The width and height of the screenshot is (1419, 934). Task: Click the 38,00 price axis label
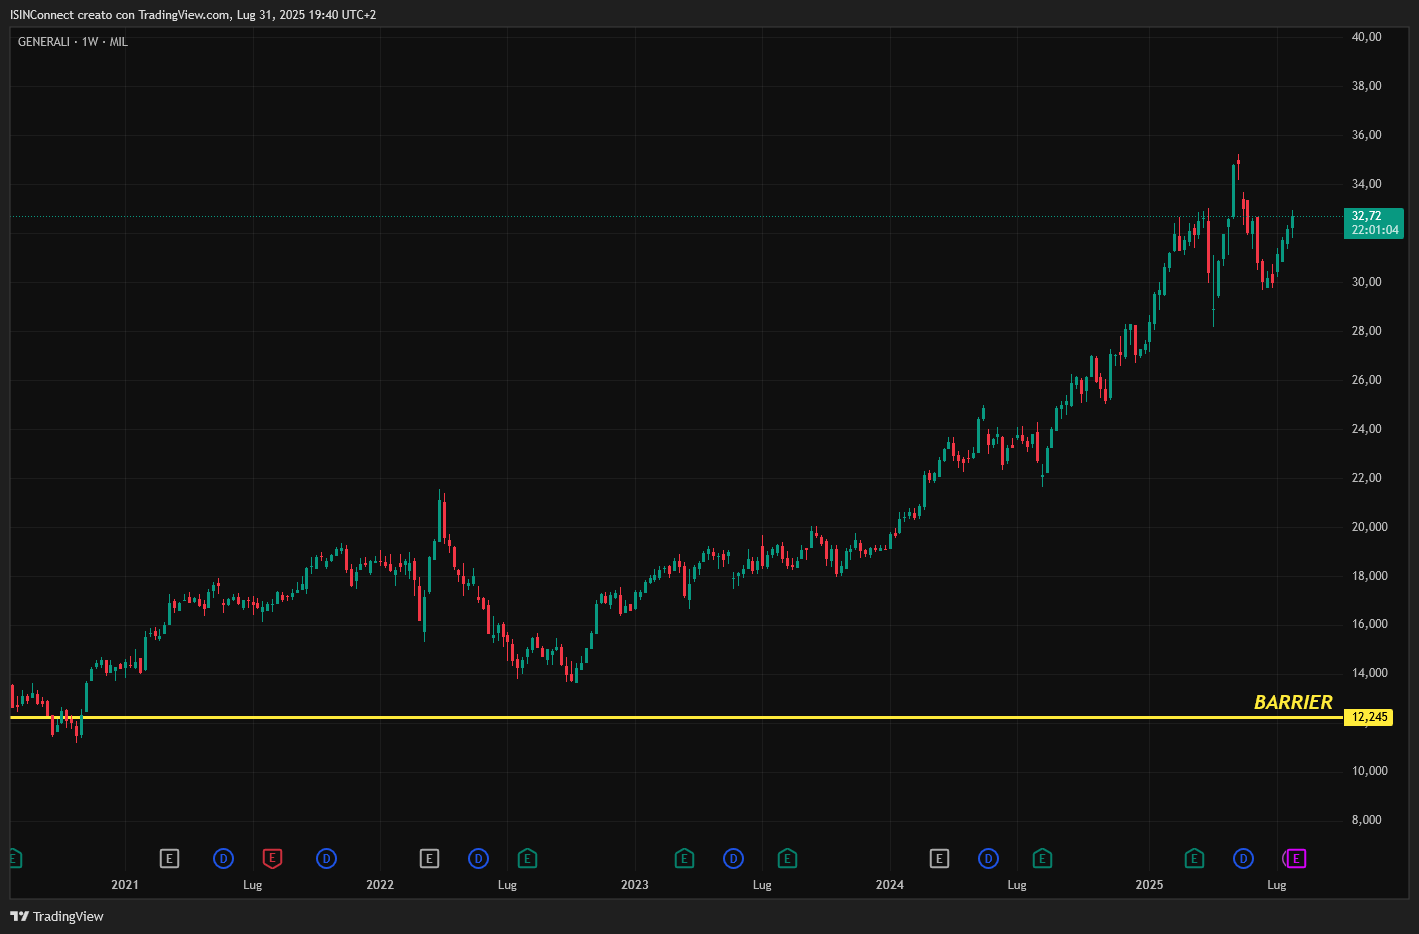click(x=1366, y=86)
